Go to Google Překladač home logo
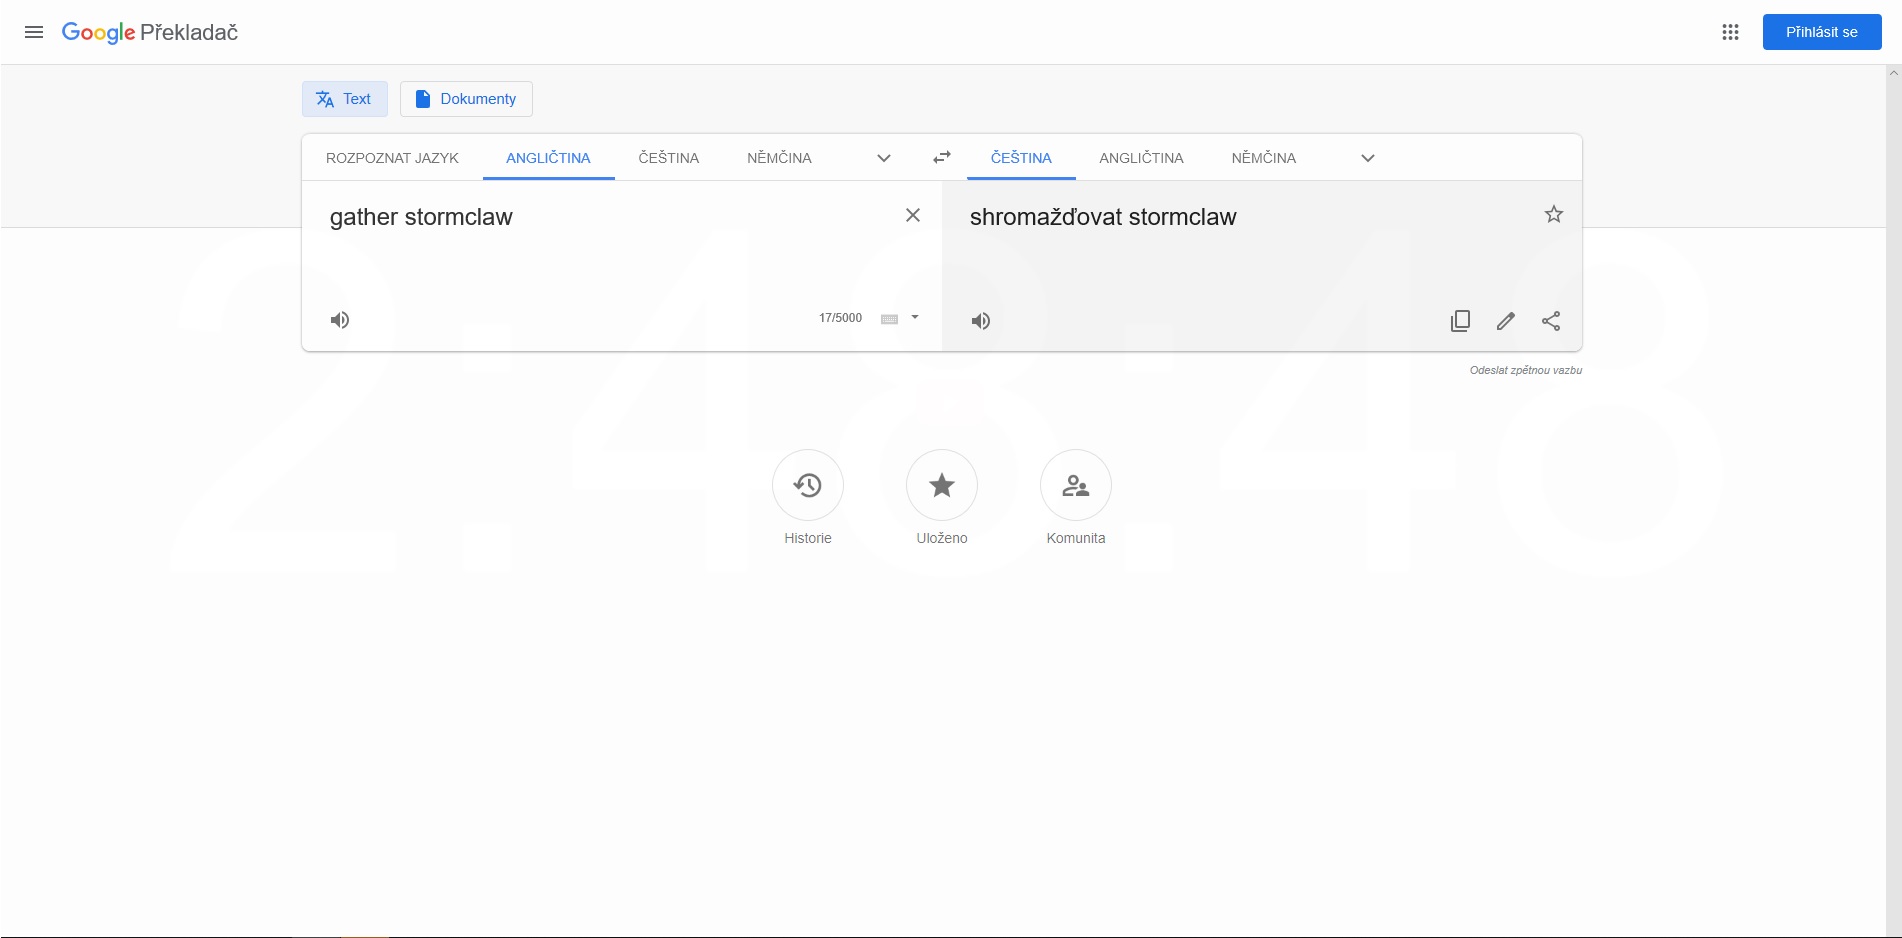1902x938 pixels. (150, 32)
